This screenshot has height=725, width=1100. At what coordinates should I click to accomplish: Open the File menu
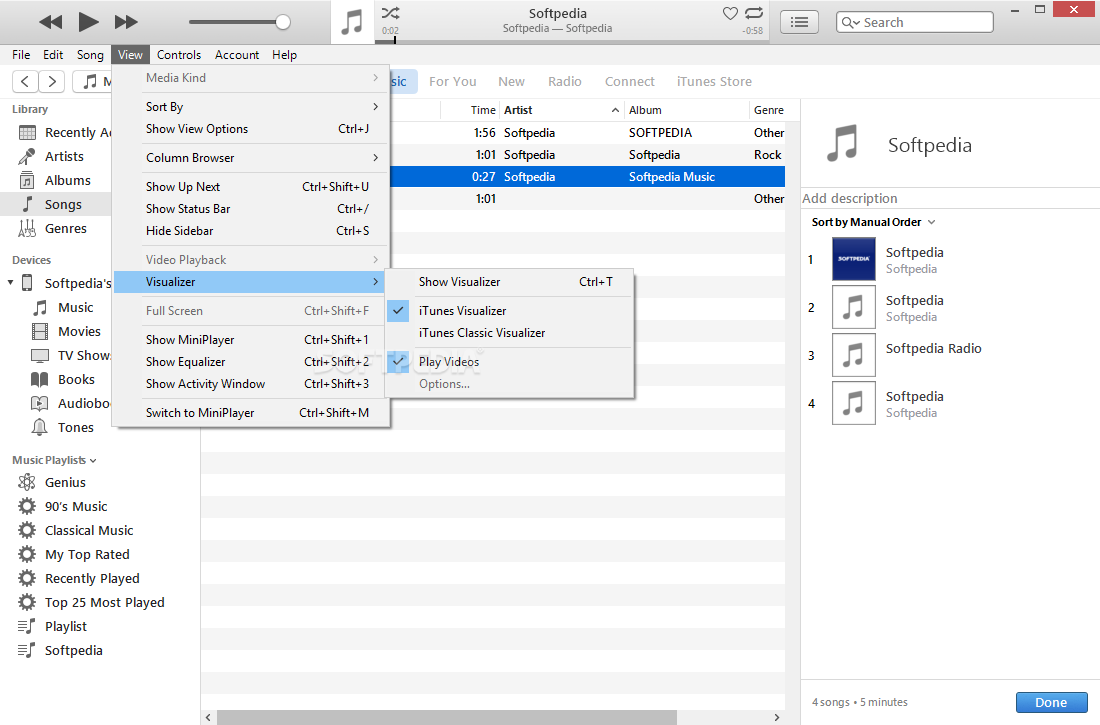pos(21,55)
